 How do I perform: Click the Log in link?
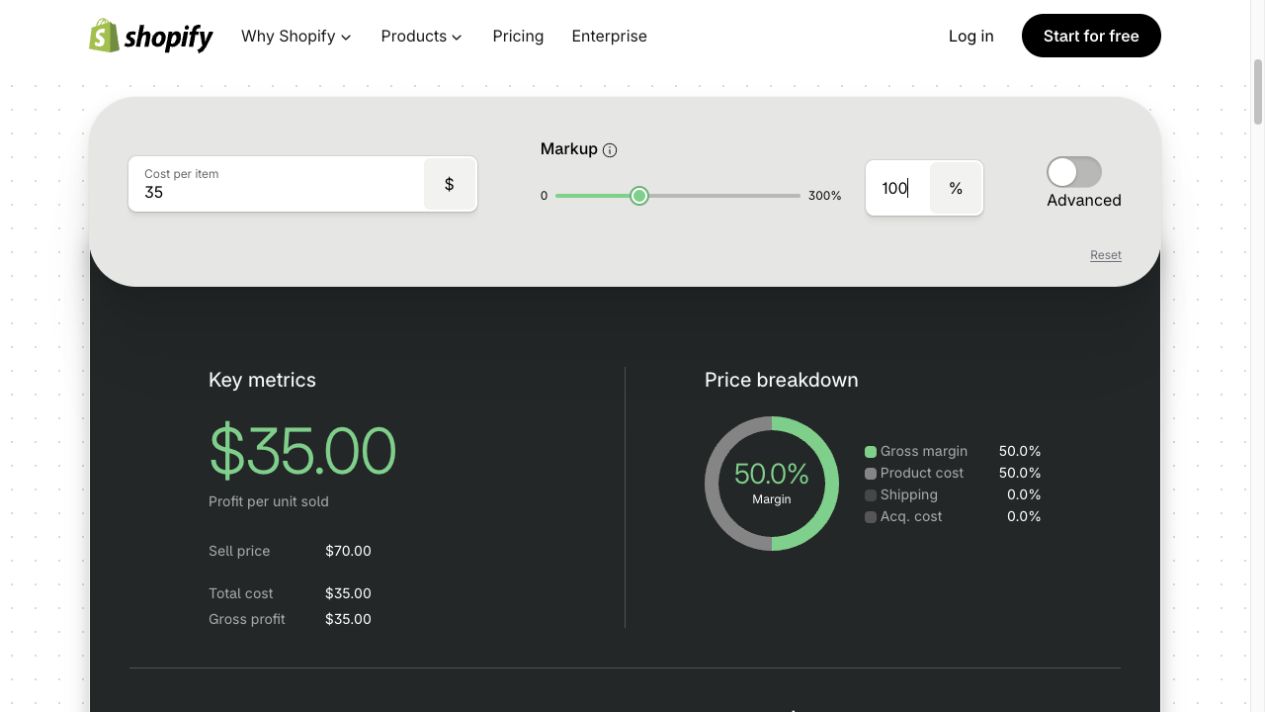tap(971, 36)
